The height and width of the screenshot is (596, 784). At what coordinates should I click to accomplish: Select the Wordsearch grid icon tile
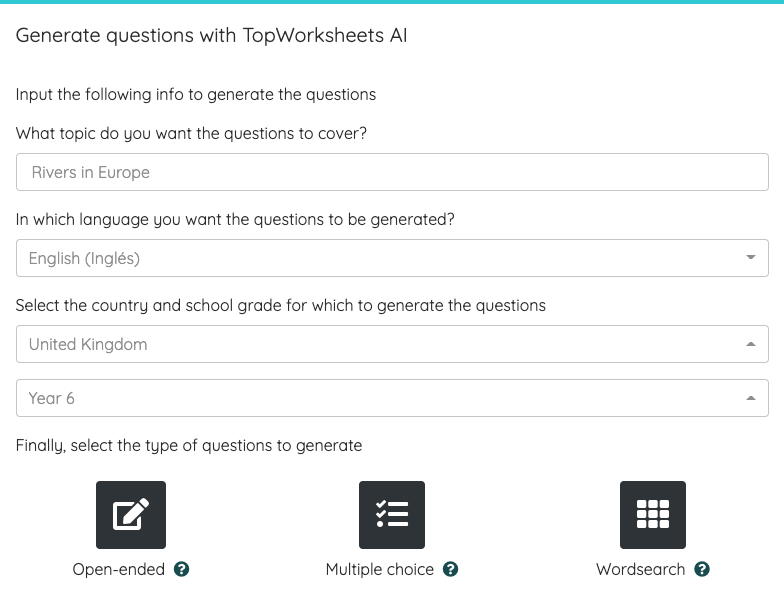tap(653, 514)
